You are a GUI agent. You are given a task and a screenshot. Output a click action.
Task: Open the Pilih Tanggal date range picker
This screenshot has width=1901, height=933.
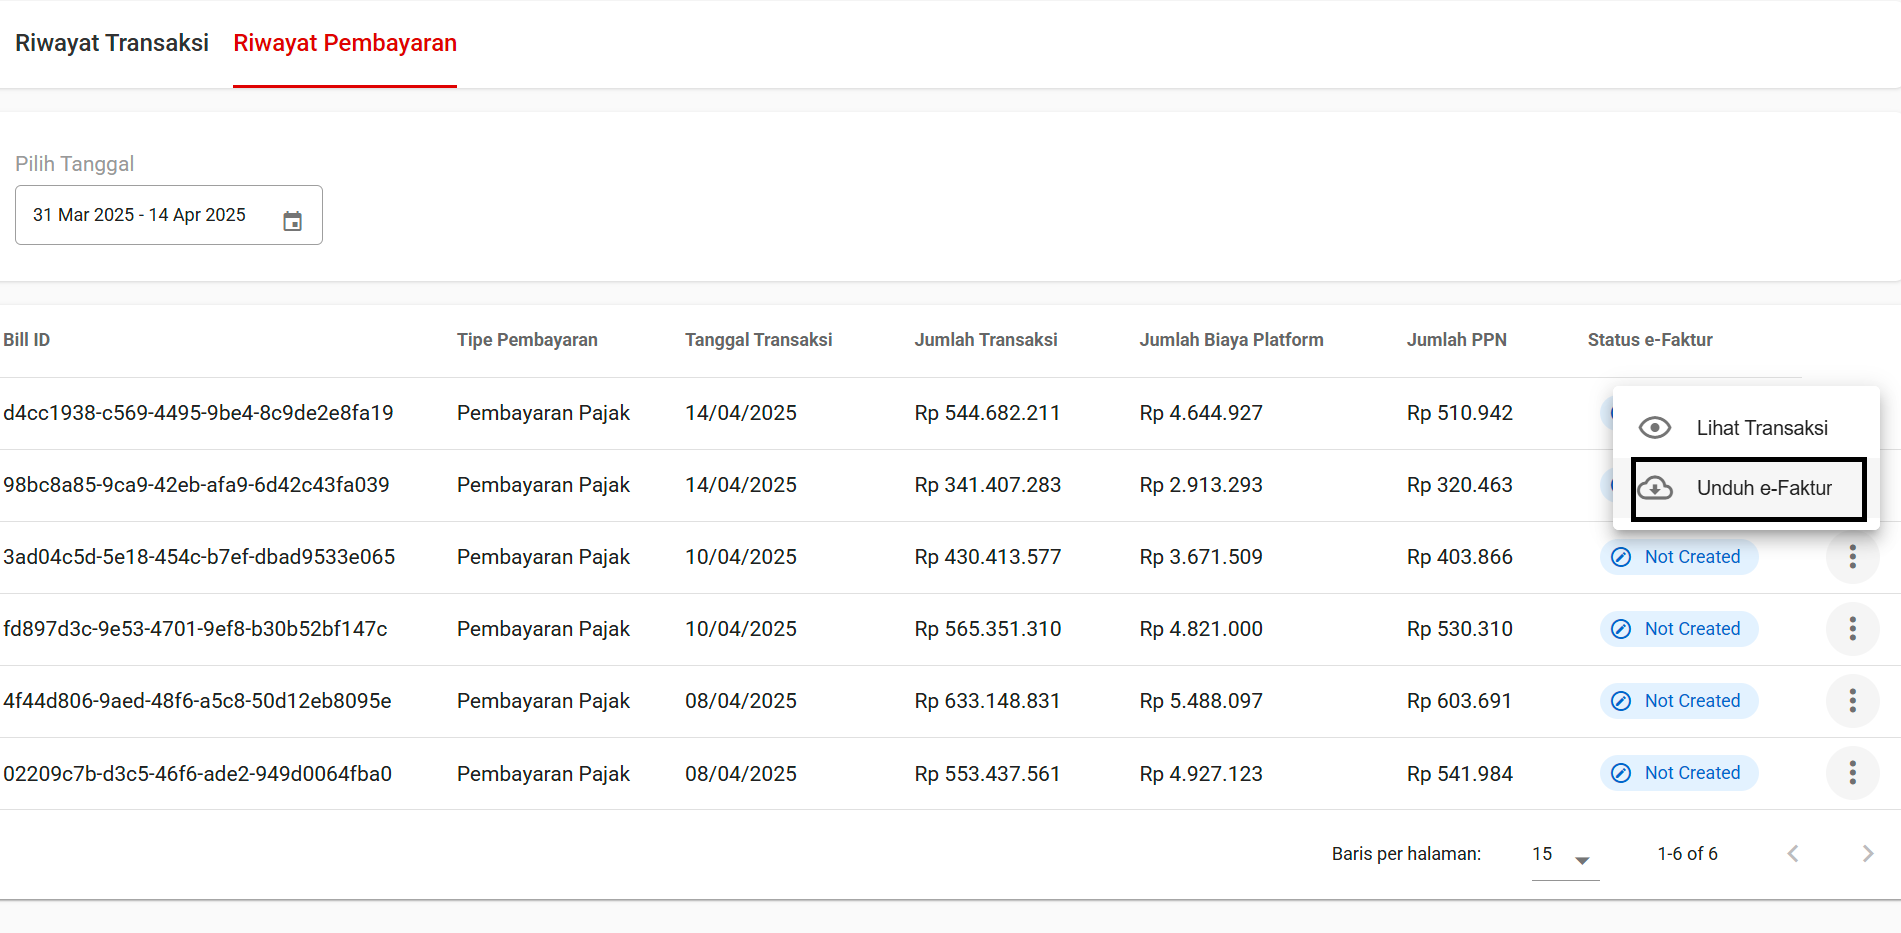(x=150, y=215)
